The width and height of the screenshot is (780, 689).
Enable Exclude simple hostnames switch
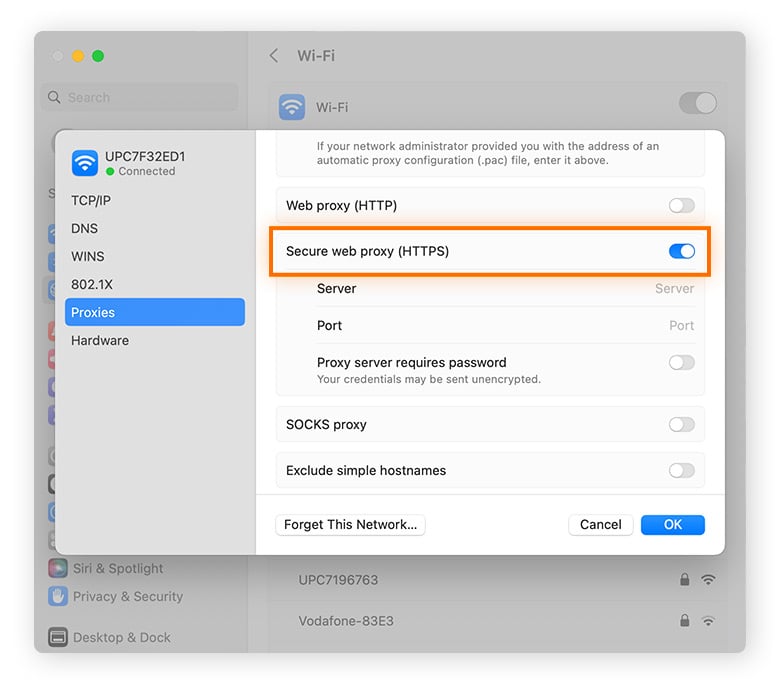coord(682,470)
